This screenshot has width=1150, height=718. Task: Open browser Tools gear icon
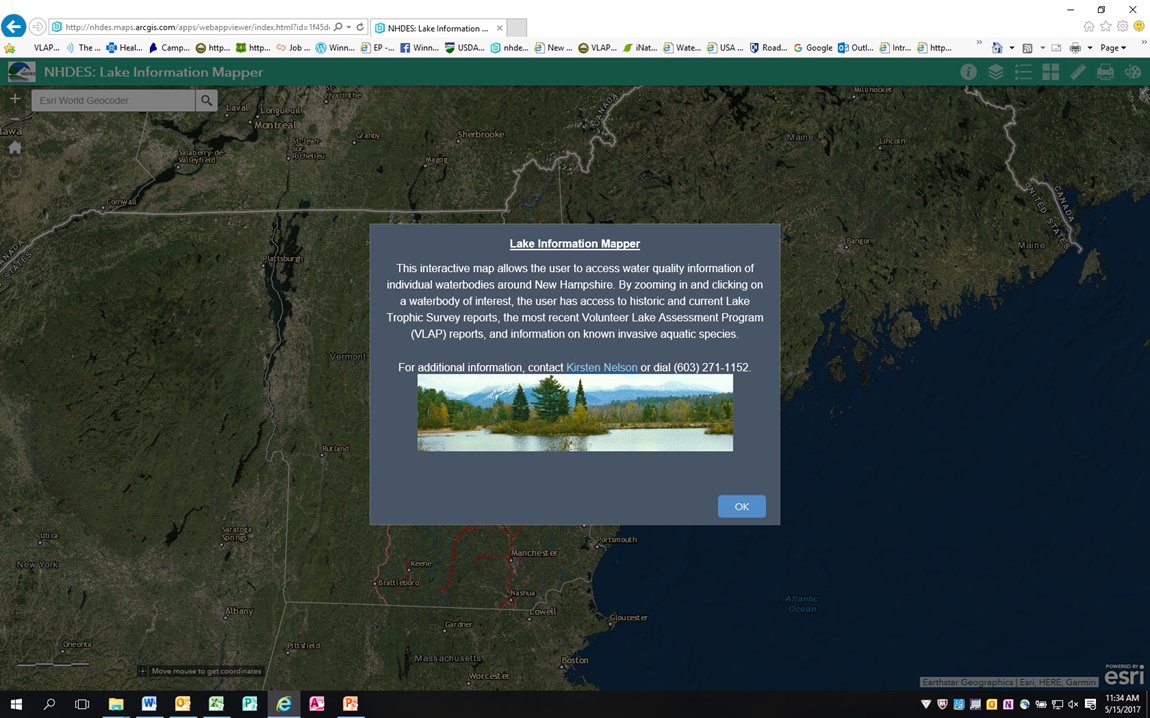(1123, 26)
